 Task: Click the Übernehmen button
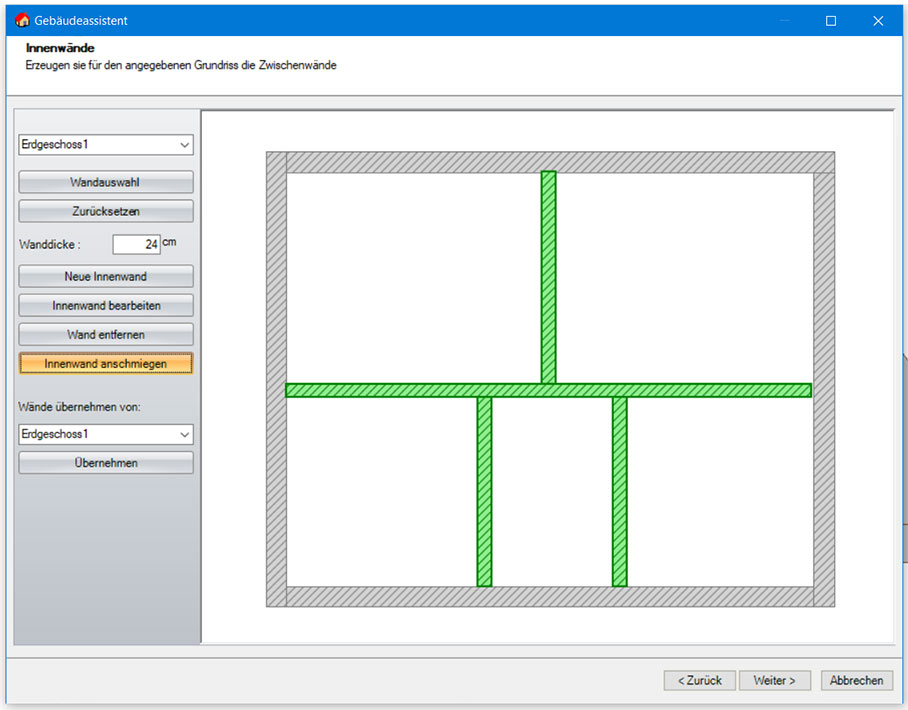106,463
